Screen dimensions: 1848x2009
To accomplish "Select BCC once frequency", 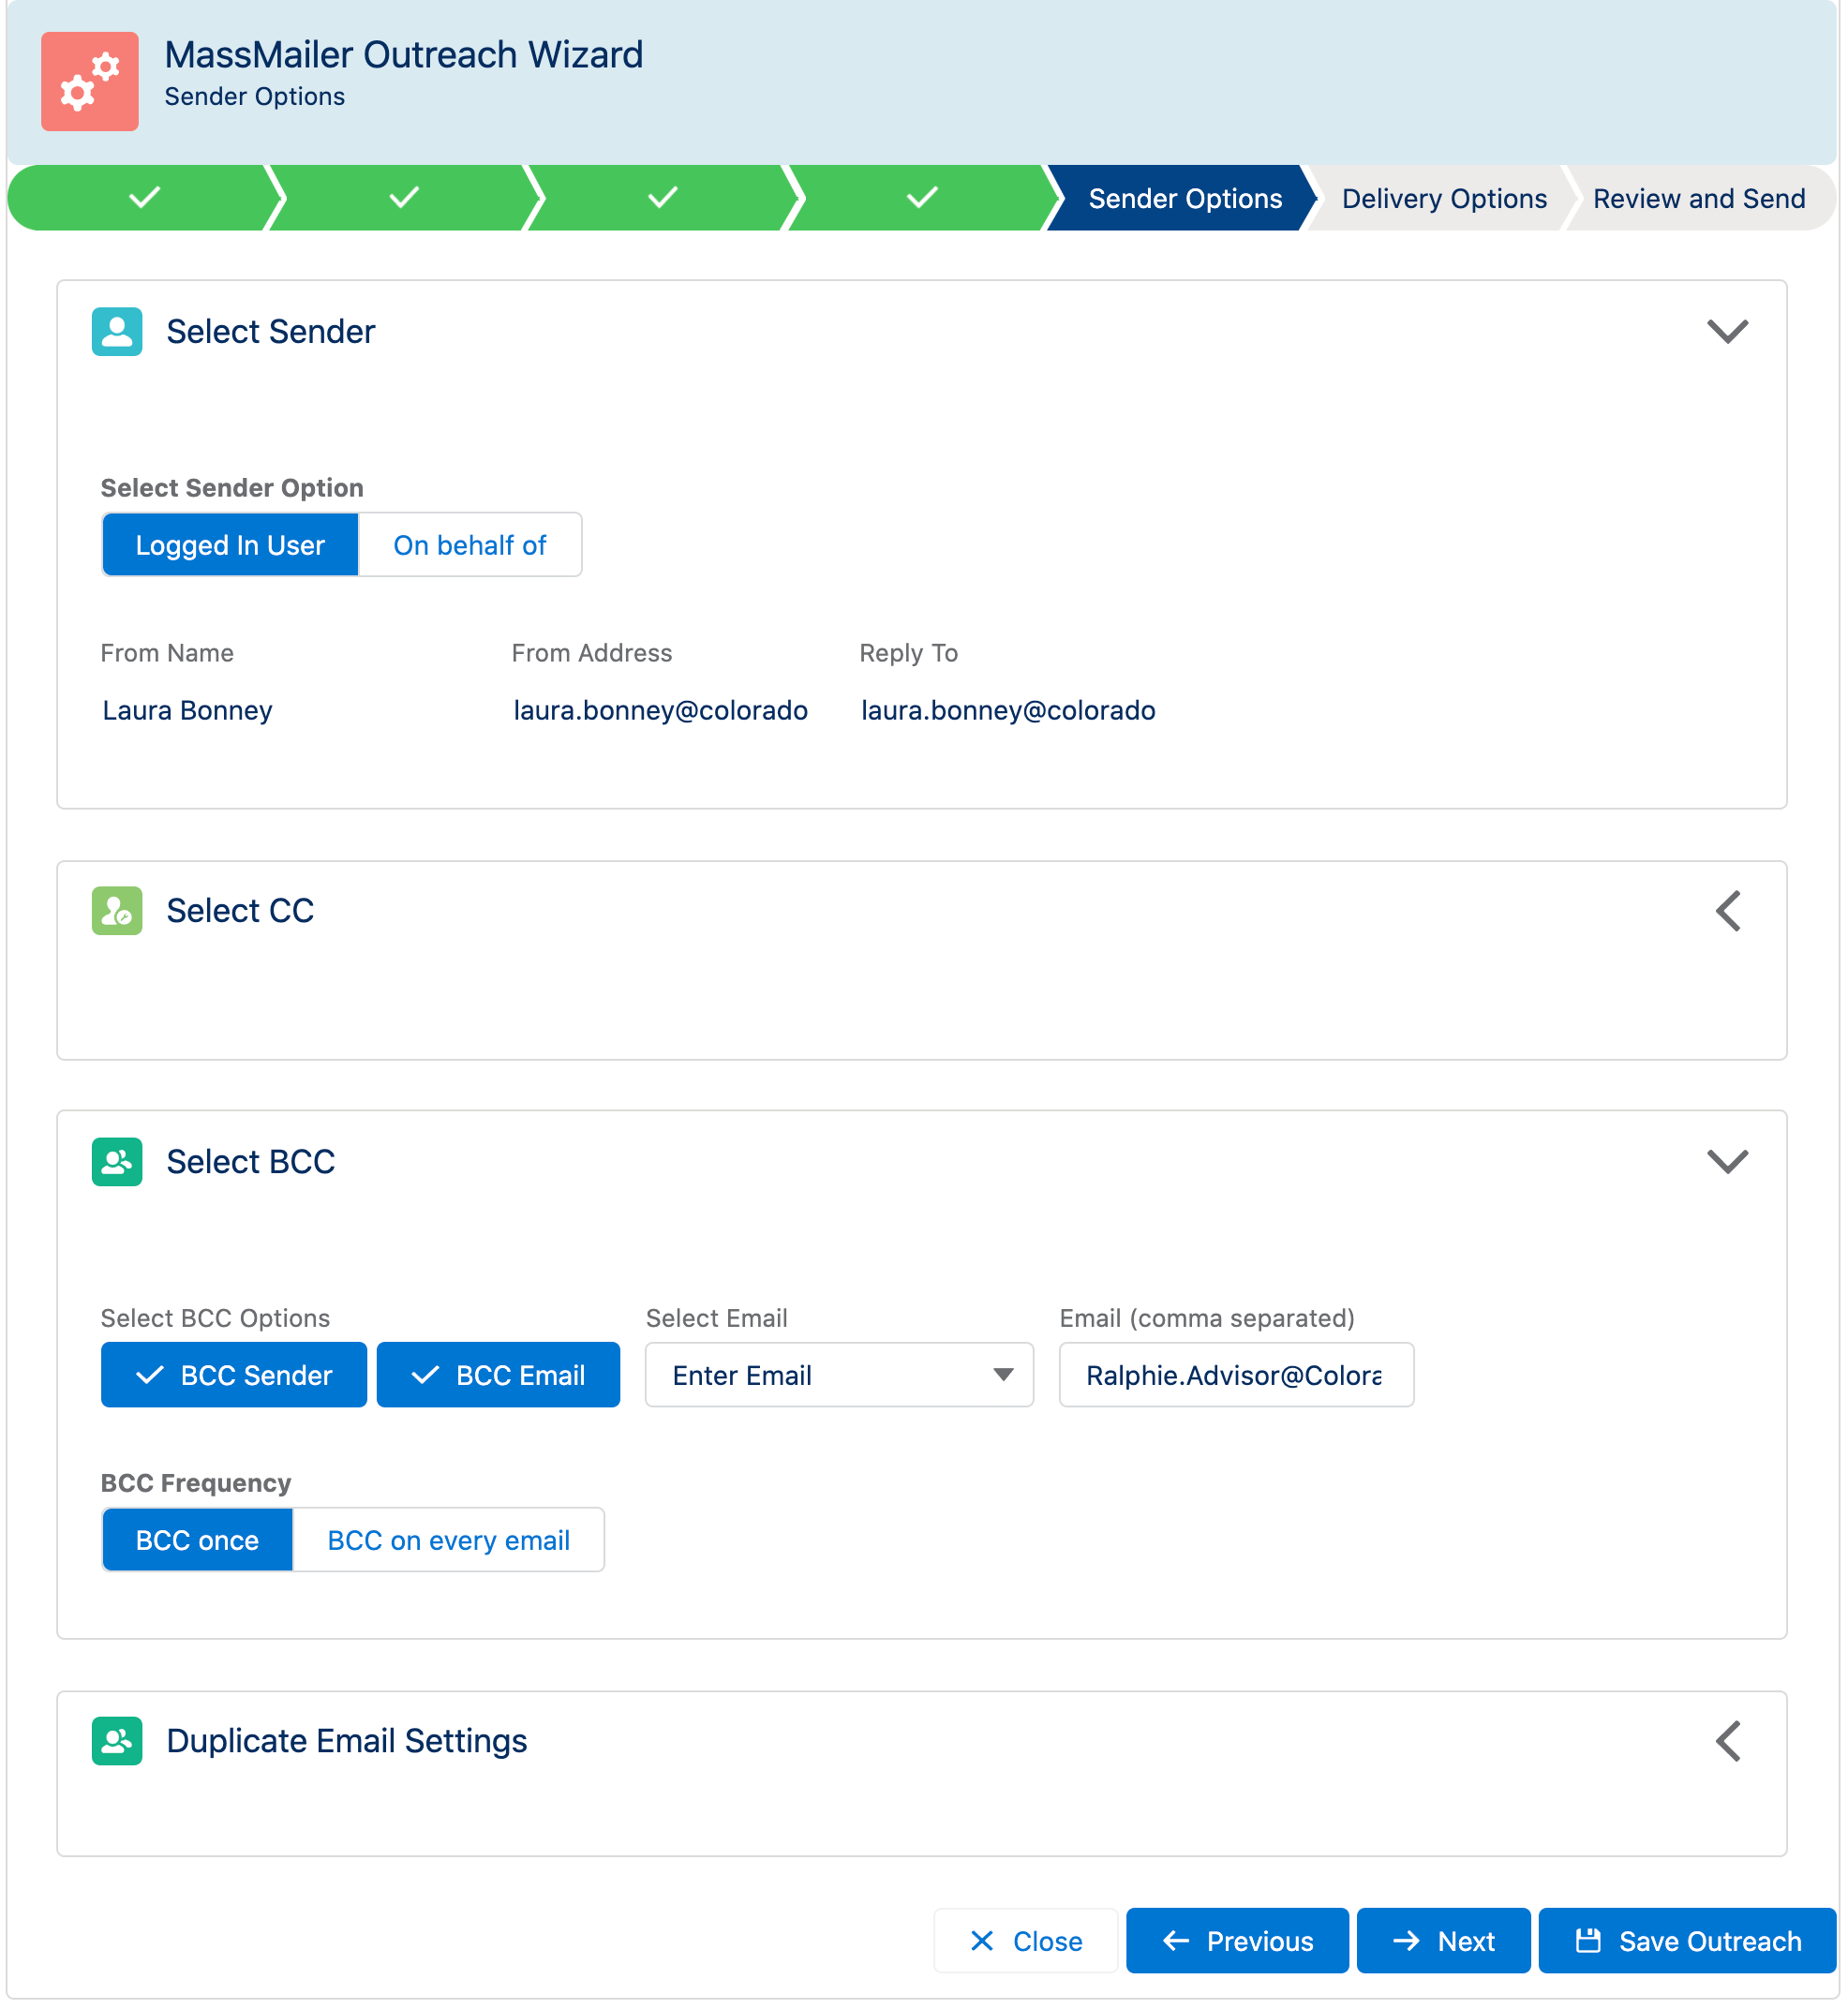I will [x=197, y=1541].
